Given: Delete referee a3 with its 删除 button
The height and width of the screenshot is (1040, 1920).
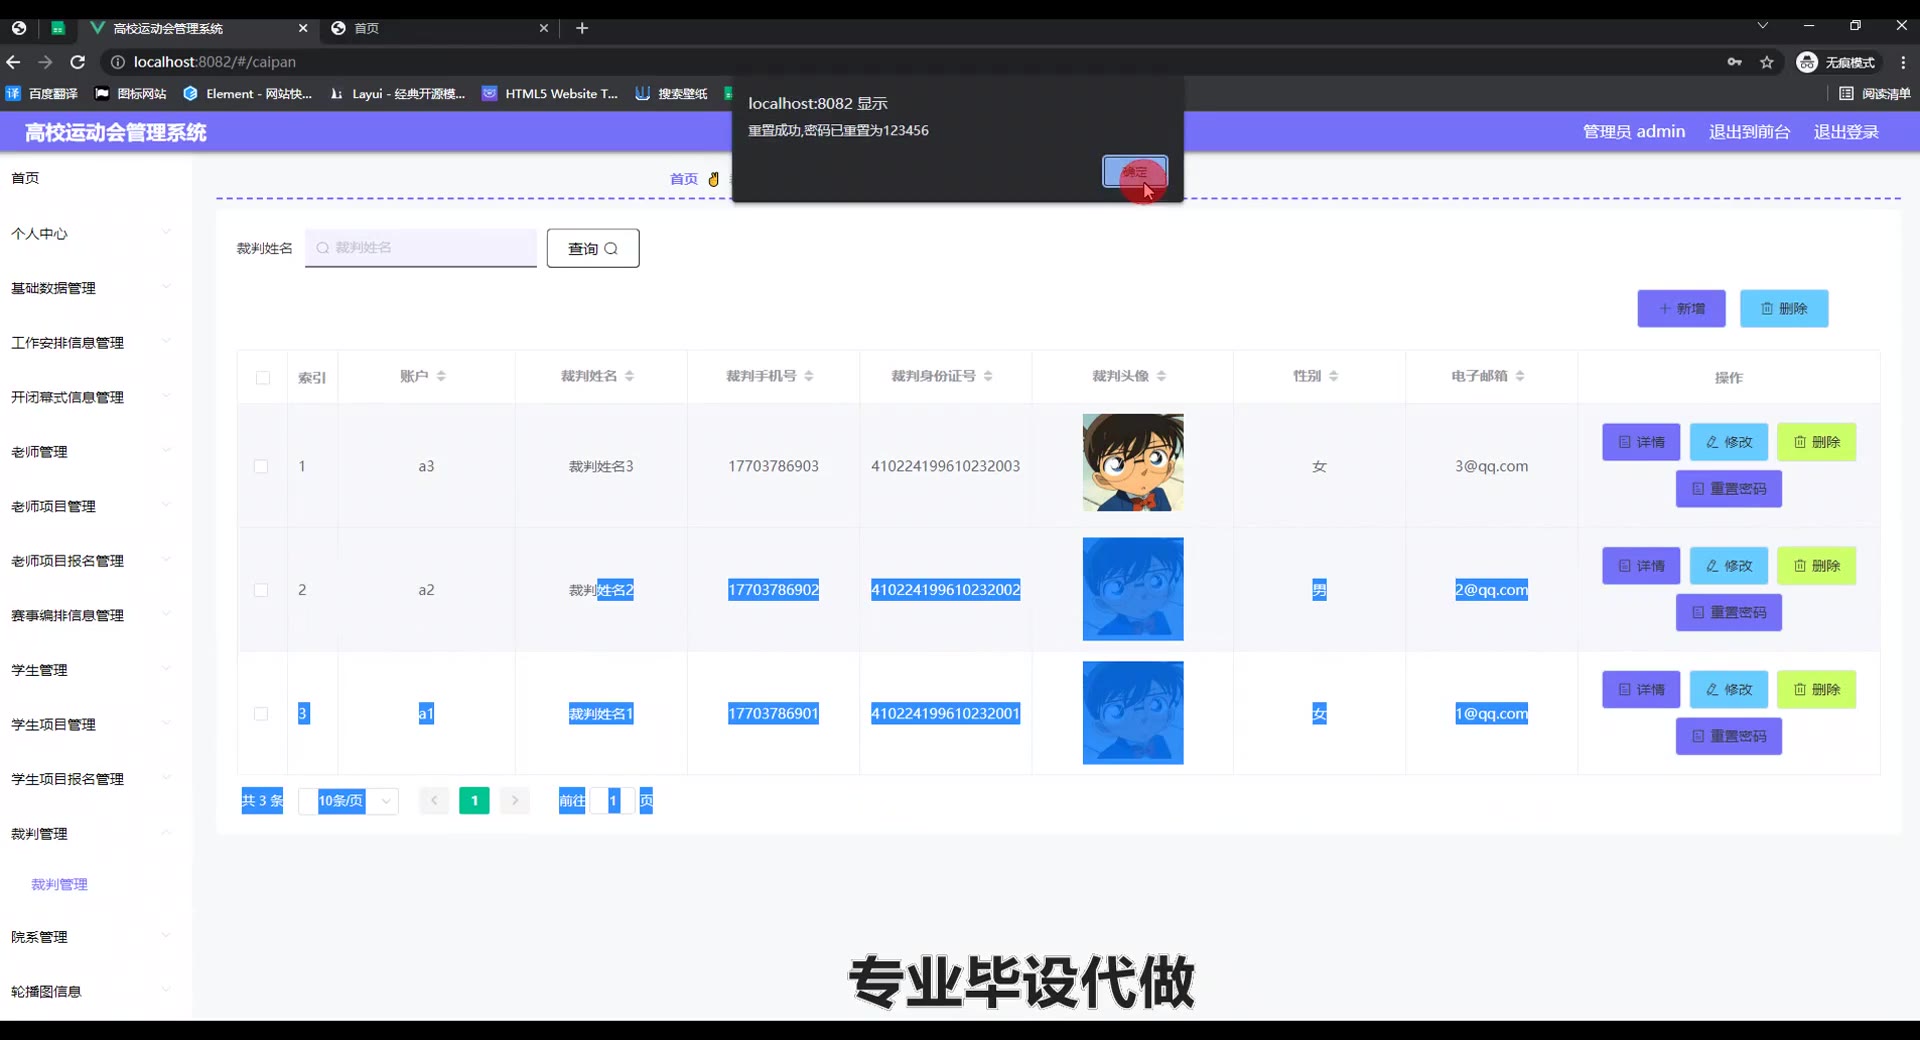Looking at the screenshot, I should pos(1816,442).
